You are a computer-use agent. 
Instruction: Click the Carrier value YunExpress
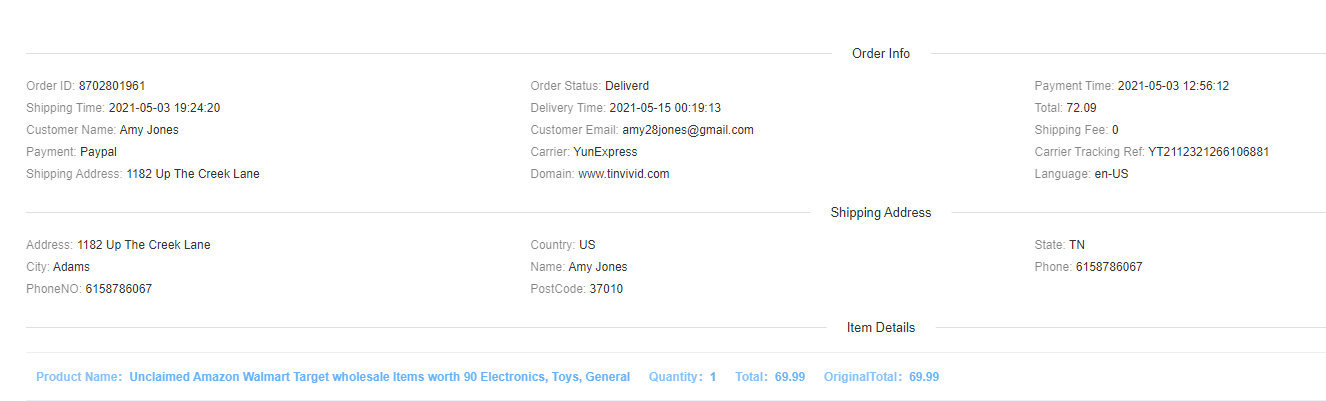click(x=605, y=152)
